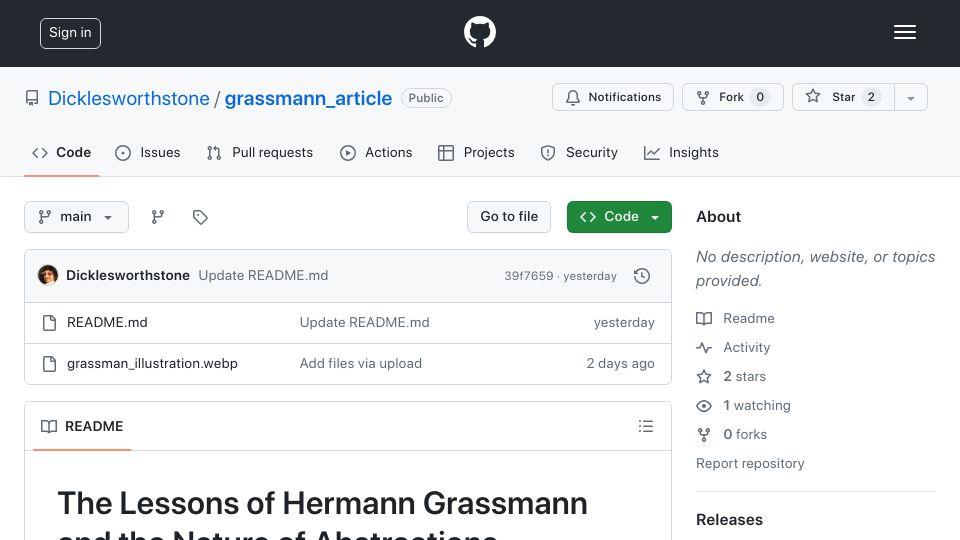Image resolution: width=960 pixels, height=540 pixels.
Task: Select the README tab in the file viewer
Action: (82, 426)
